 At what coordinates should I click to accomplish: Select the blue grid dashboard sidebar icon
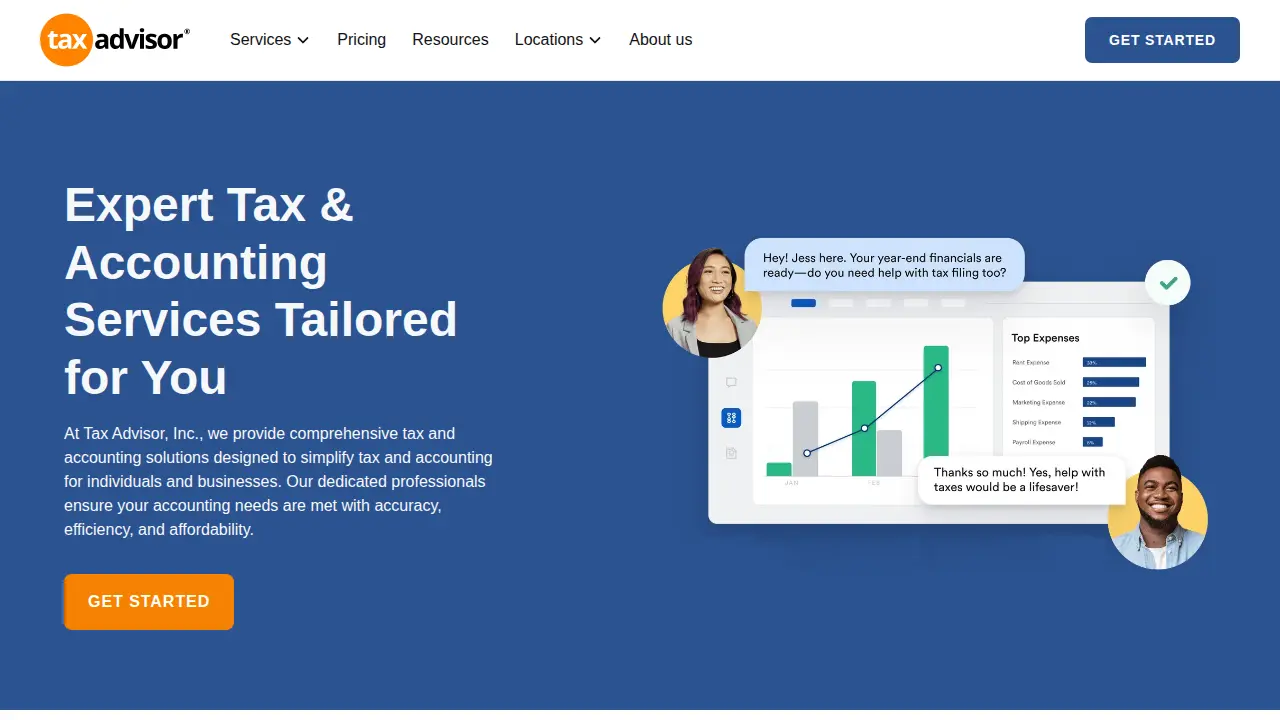731,418
